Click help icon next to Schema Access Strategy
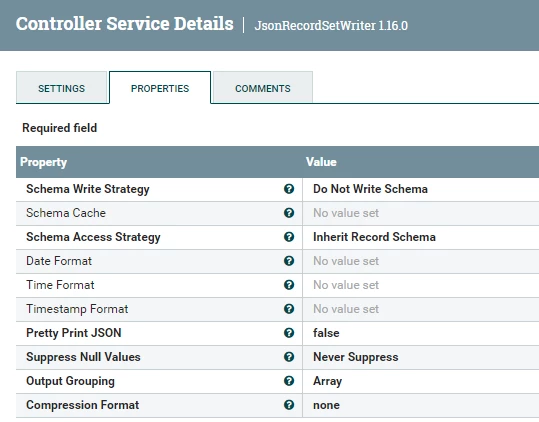539x422 pixels. (x=289, y=237)
